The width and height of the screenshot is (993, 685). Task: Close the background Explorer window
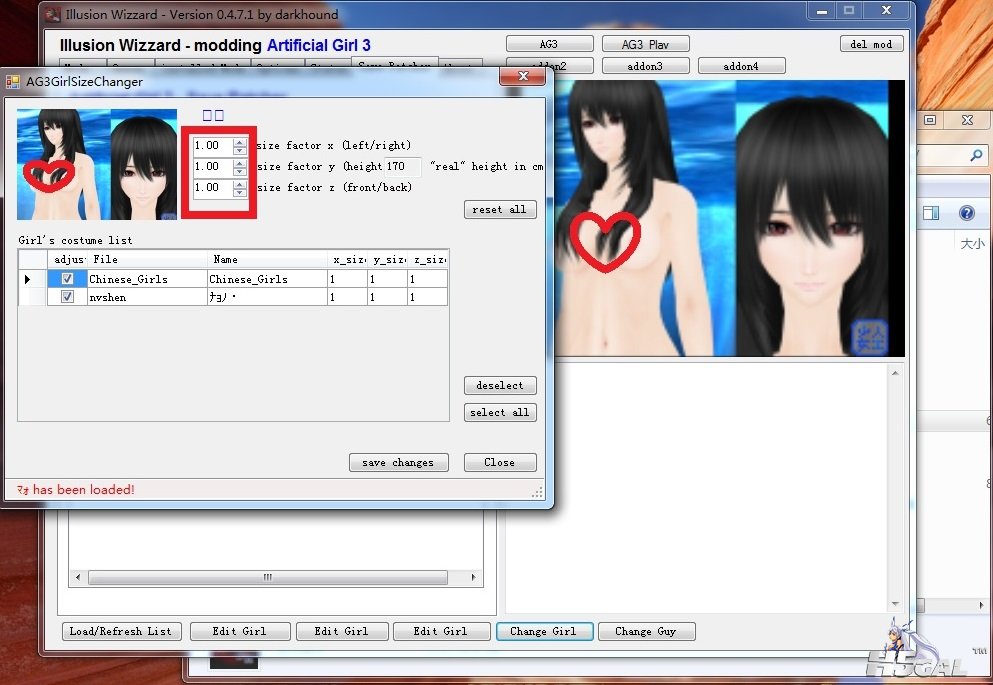point(967,120)
